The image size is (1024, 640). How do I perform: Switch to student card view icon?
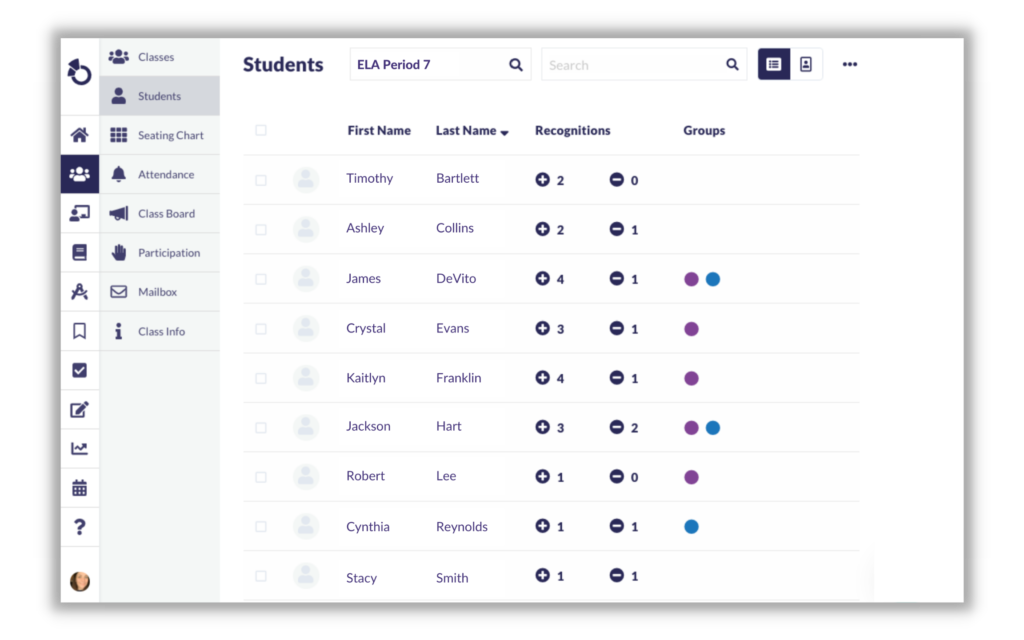point(806,64)
